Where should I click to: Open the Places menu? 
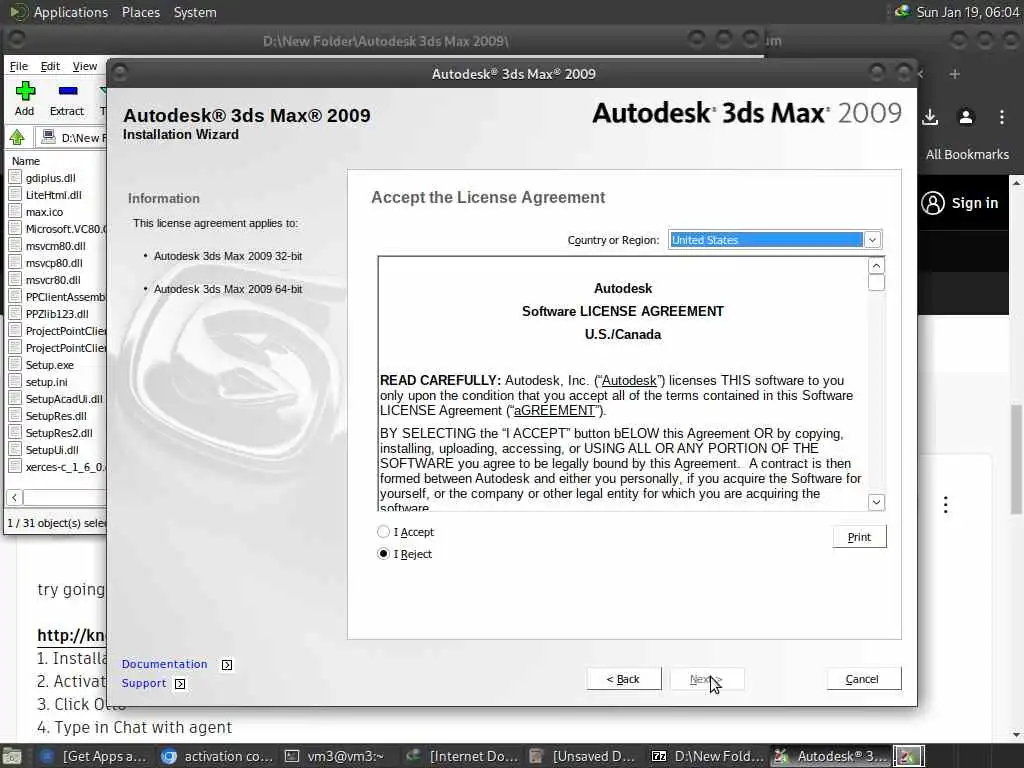pyautogui.click(x=140, y=12)
